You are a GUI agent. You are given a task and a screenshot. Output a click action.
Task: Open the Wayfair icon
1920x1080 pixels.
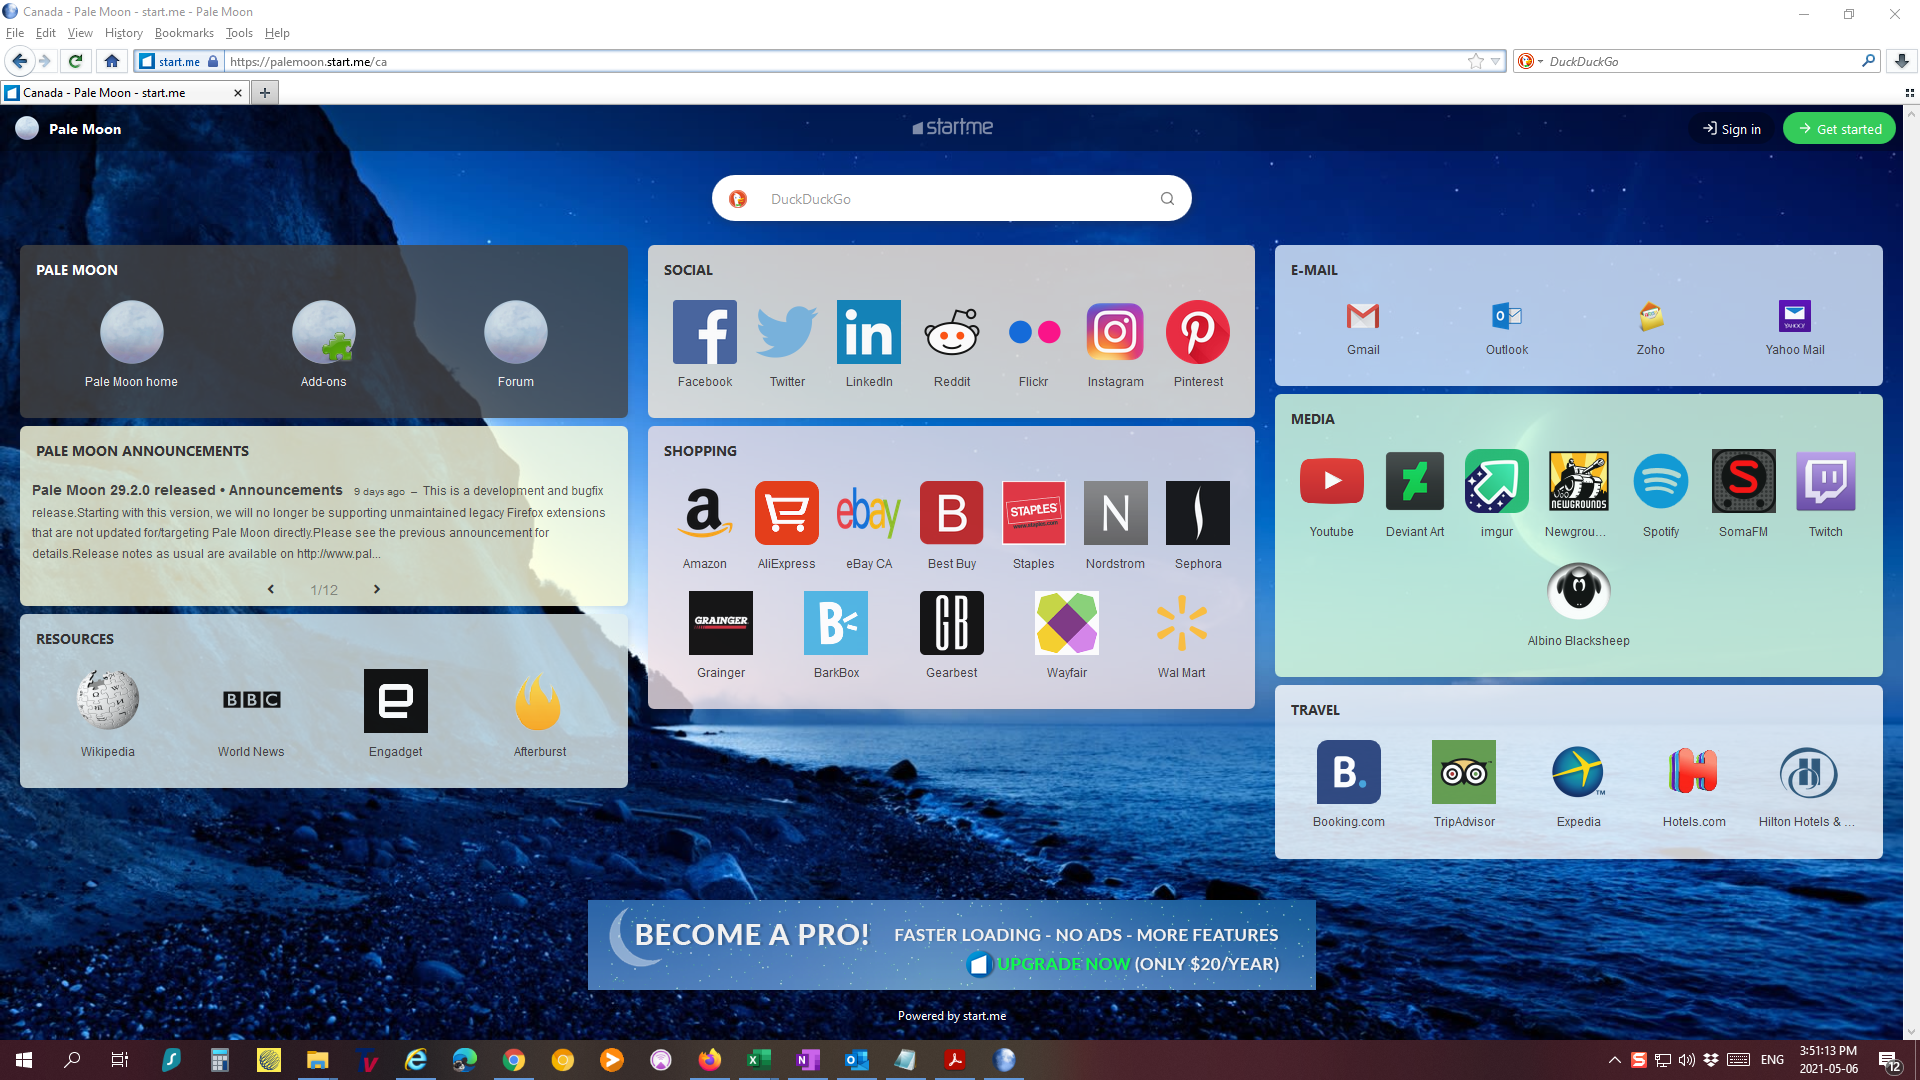click(x=1067, y=623)
